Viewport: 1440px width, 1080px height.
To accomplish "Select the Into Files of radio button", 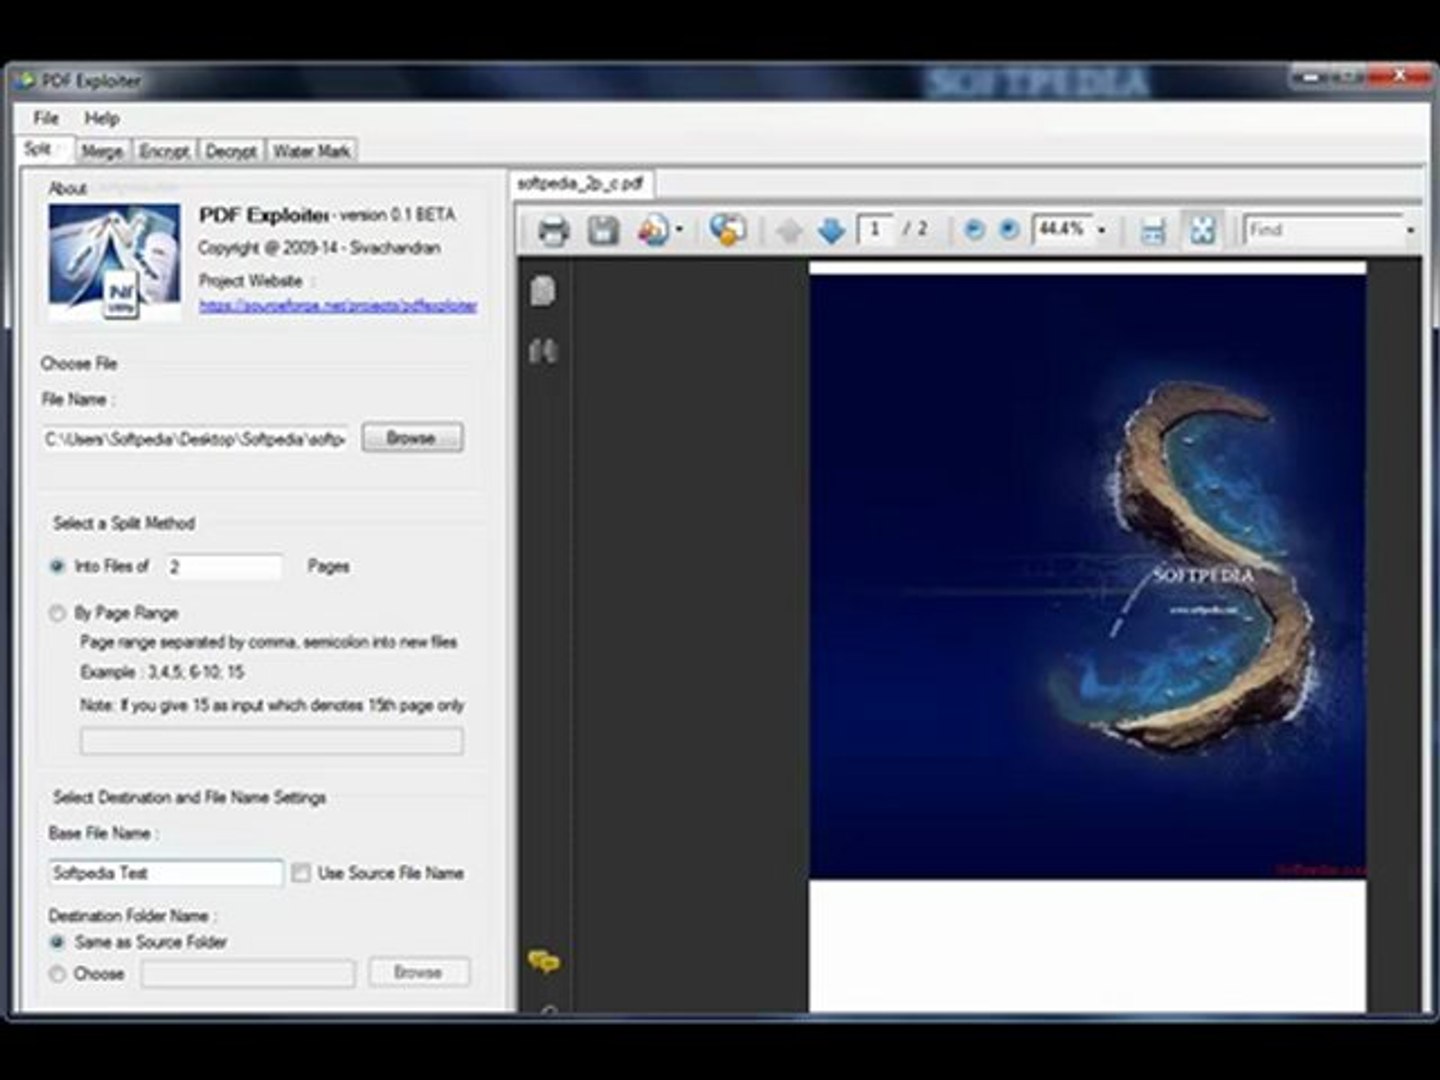I will [x=58, y=566].
